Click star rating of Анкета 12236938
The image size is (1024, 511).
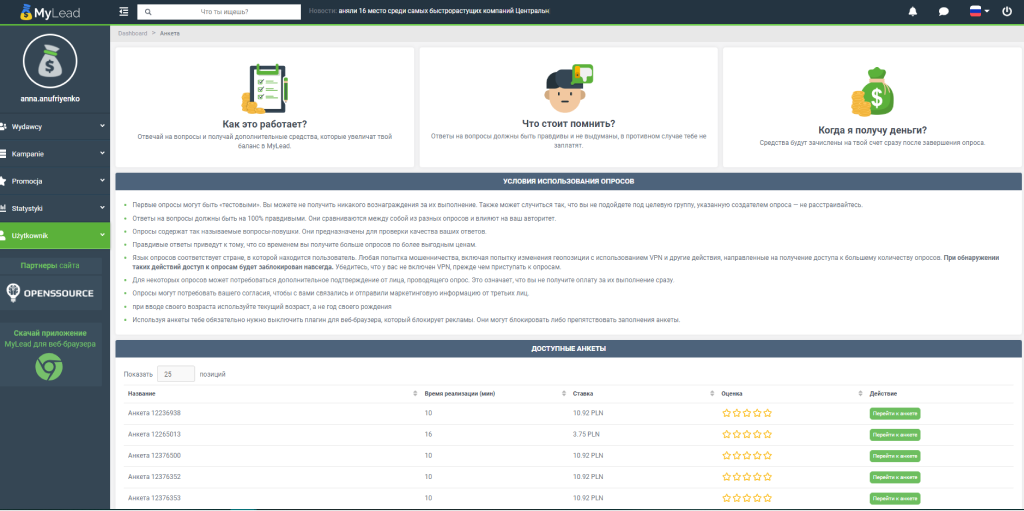(x=746, y=413)
